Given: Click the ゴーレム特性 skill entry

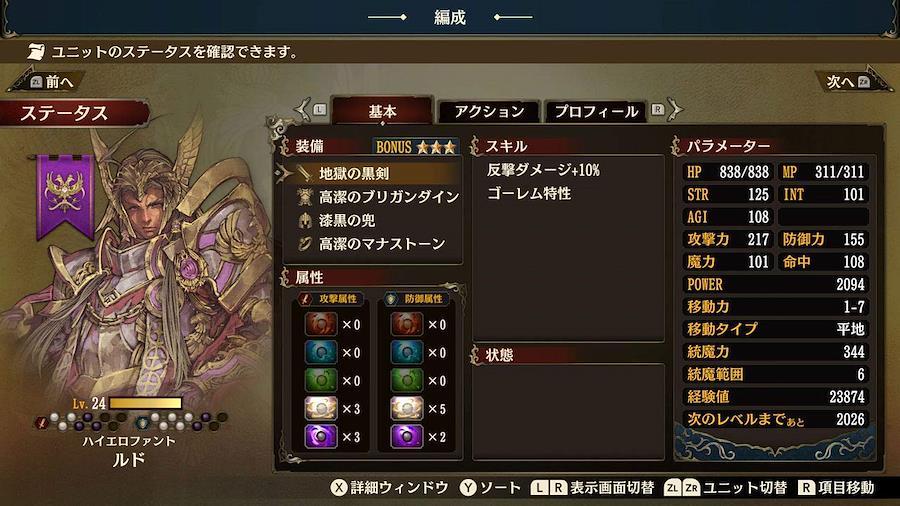Looking at the screenshot, I should click(529, 193).
